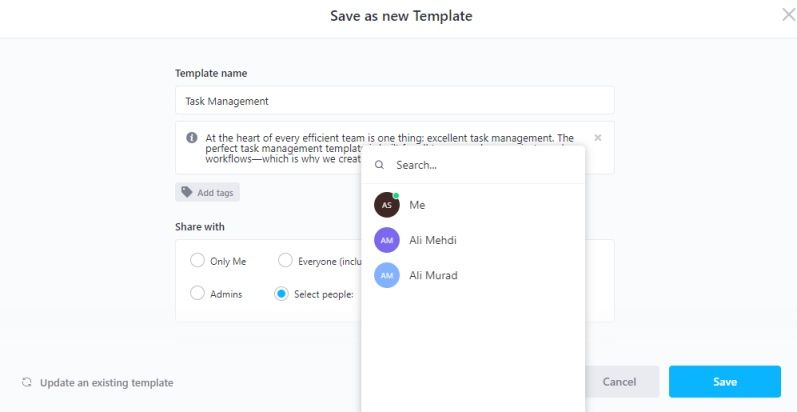Click Ali Mehdi's purple AM avatar
Screen dimensions: 797x412
coord(386,240)
